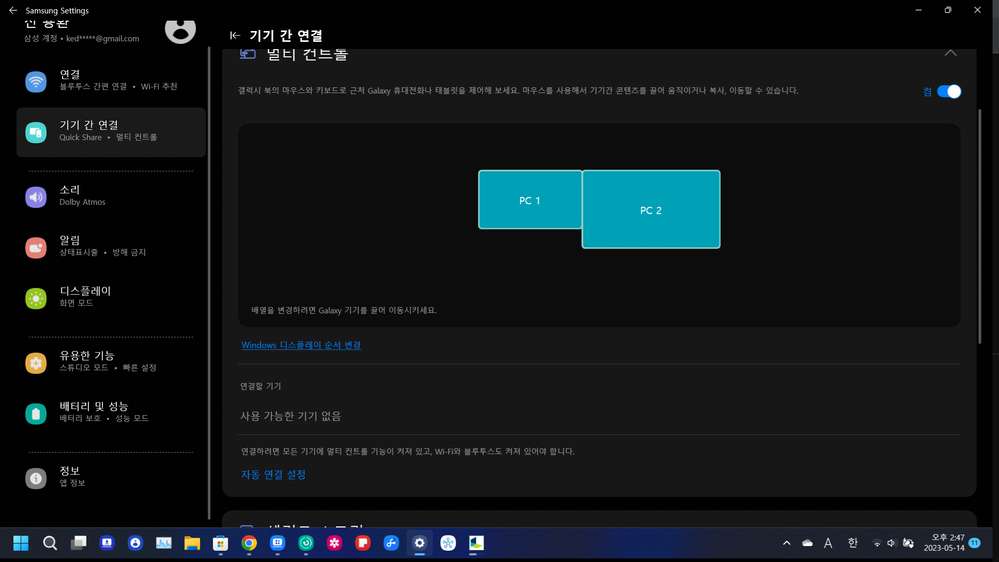Open Microsoft Store from taskbar
This screenshot has width=999, height=562.
(x=220, y=543)
